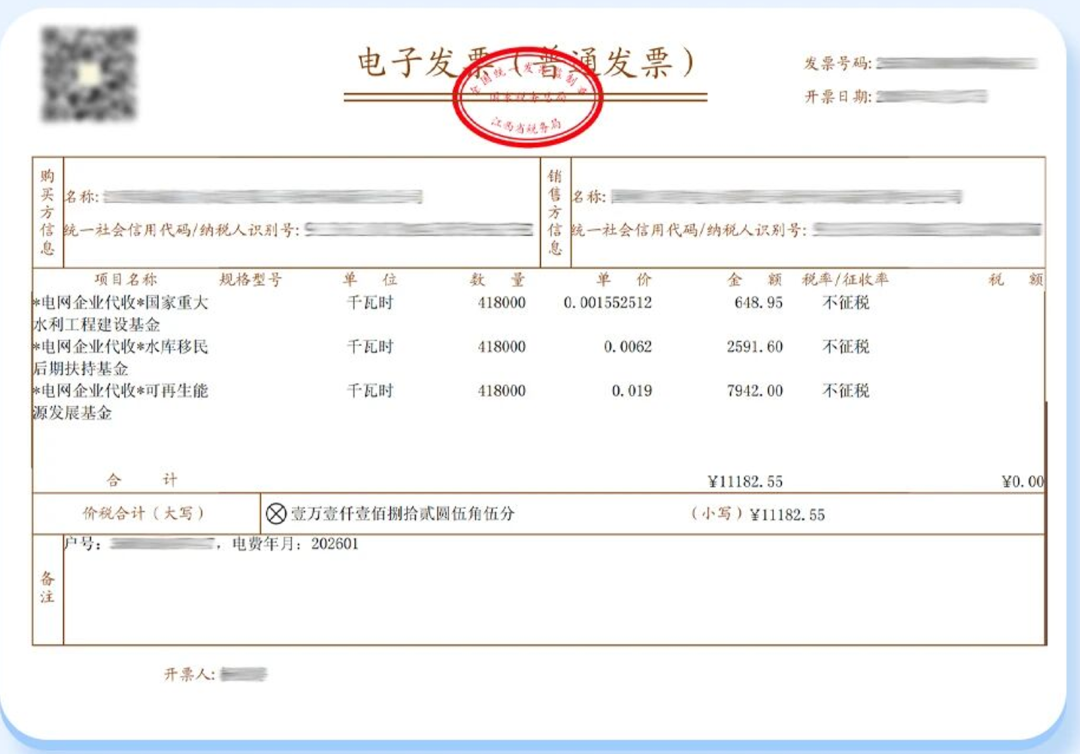Viewport: 1080px width, 754px height.
Task: Click the 合计 tax total ¥0.00
Action: click(1022, 482)
